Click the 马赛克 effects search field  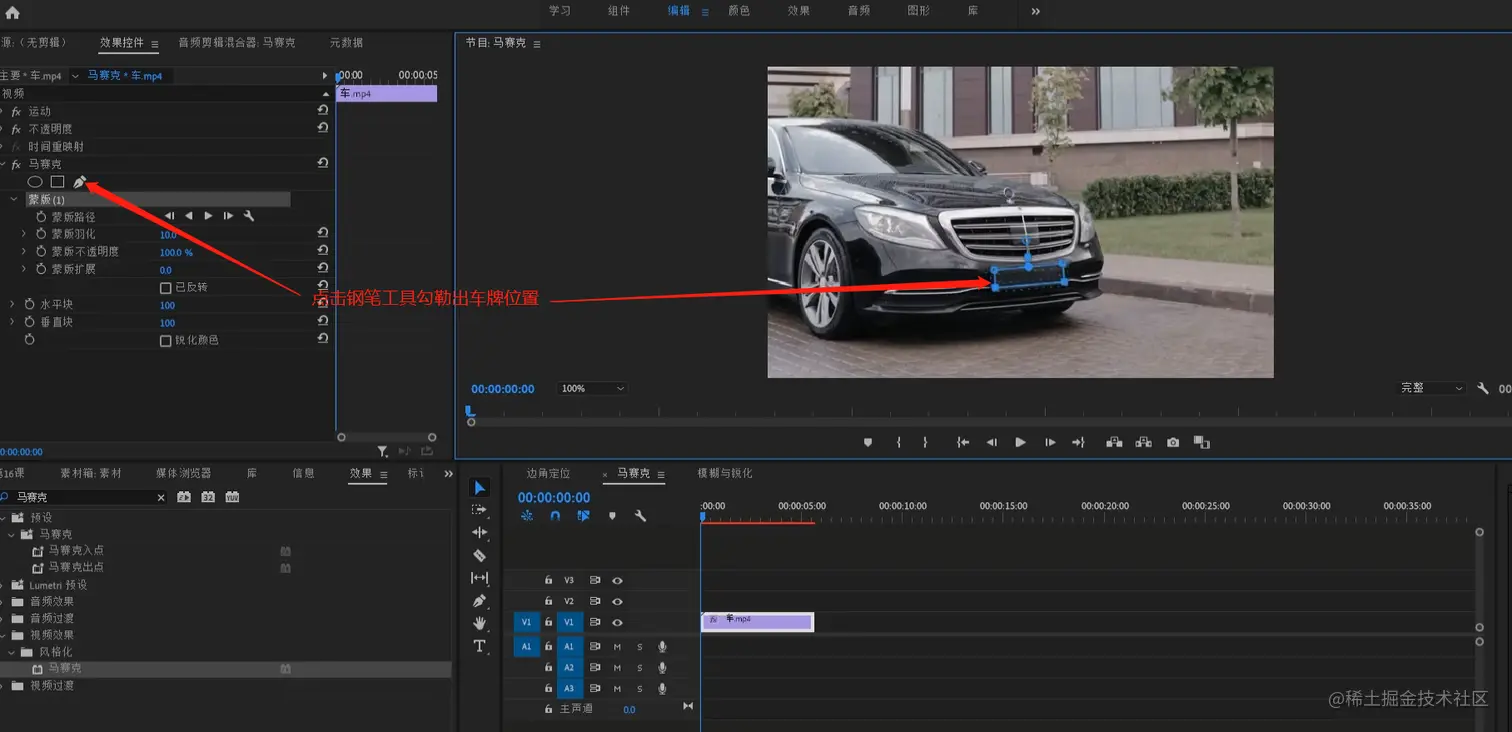pos(83,497)
